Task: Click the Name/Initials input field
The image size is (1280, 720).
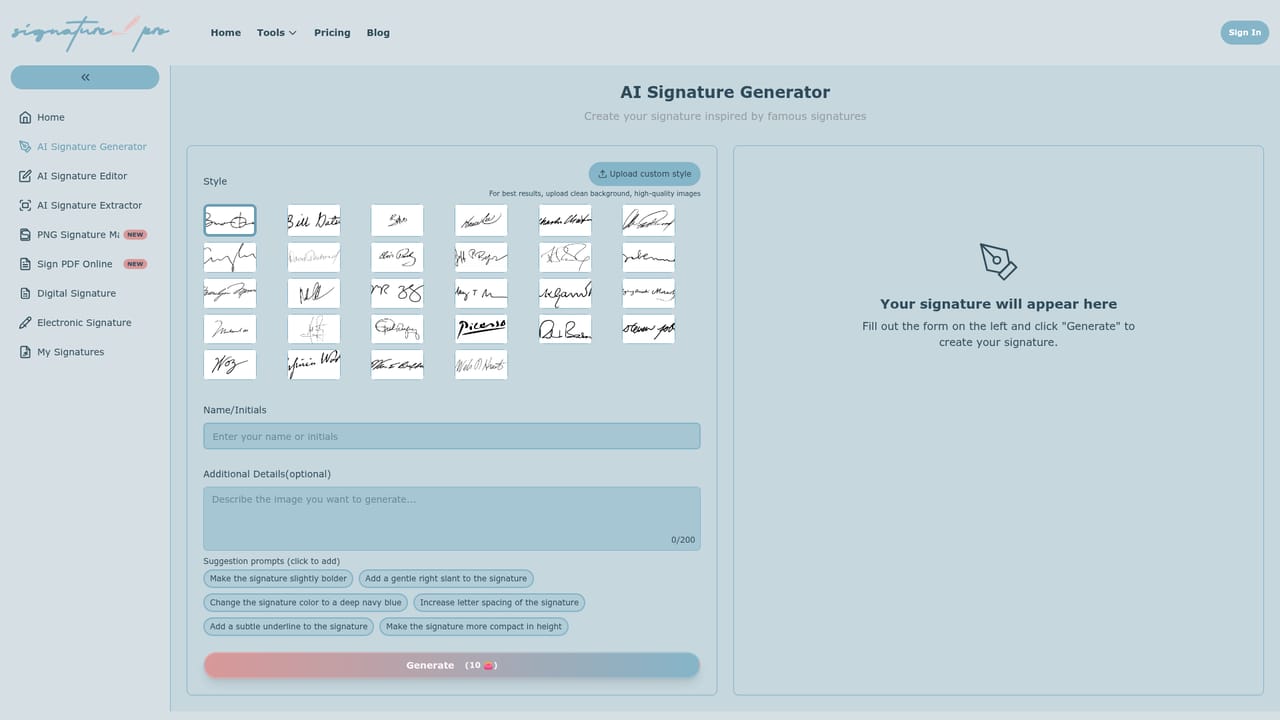Action: (x=452, y=436)
